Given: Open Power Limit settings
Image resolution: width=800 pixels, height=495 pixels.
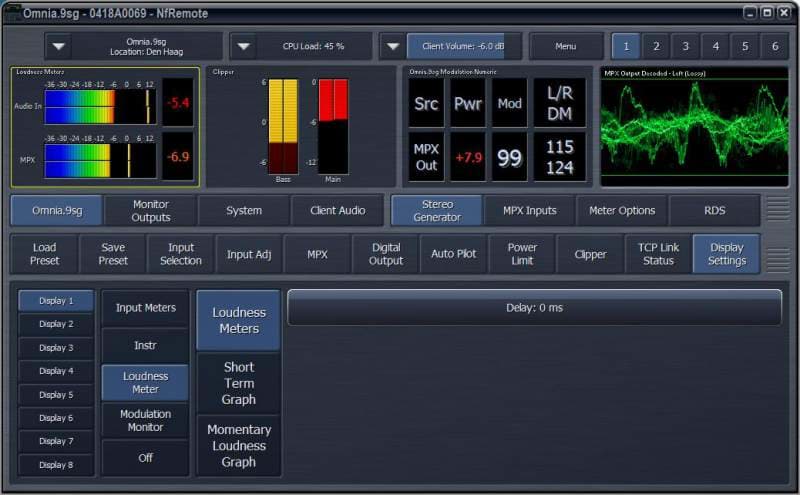Looking at the screenshot, I should [x=522, y=254].
